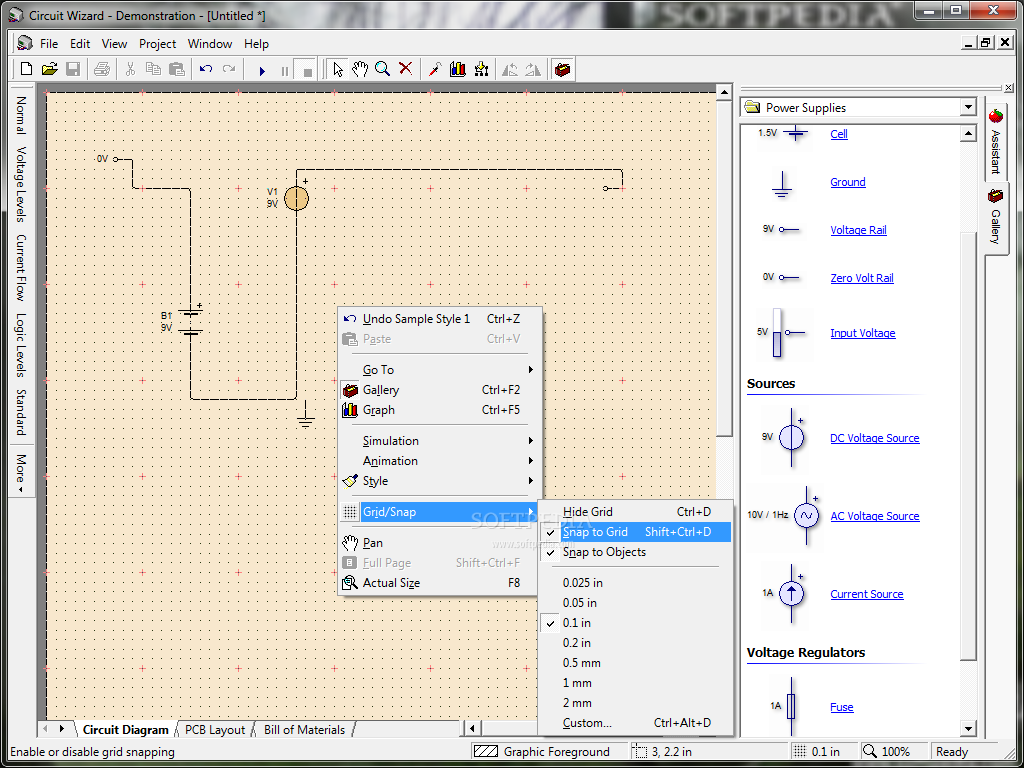Click the DC Voltage Source link

(x=874, y=438)
